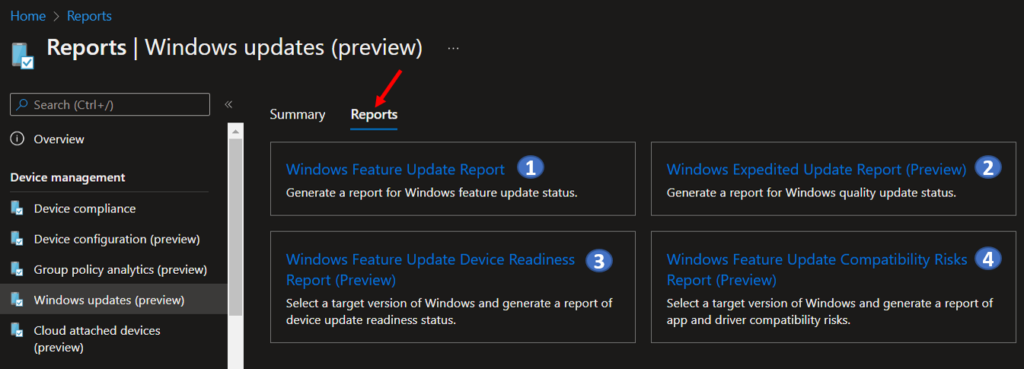The width and height of the screenshot is (1024, 369).
Task: Click the search magnifier icon in sidebar
Action: (x=22, y=104)
